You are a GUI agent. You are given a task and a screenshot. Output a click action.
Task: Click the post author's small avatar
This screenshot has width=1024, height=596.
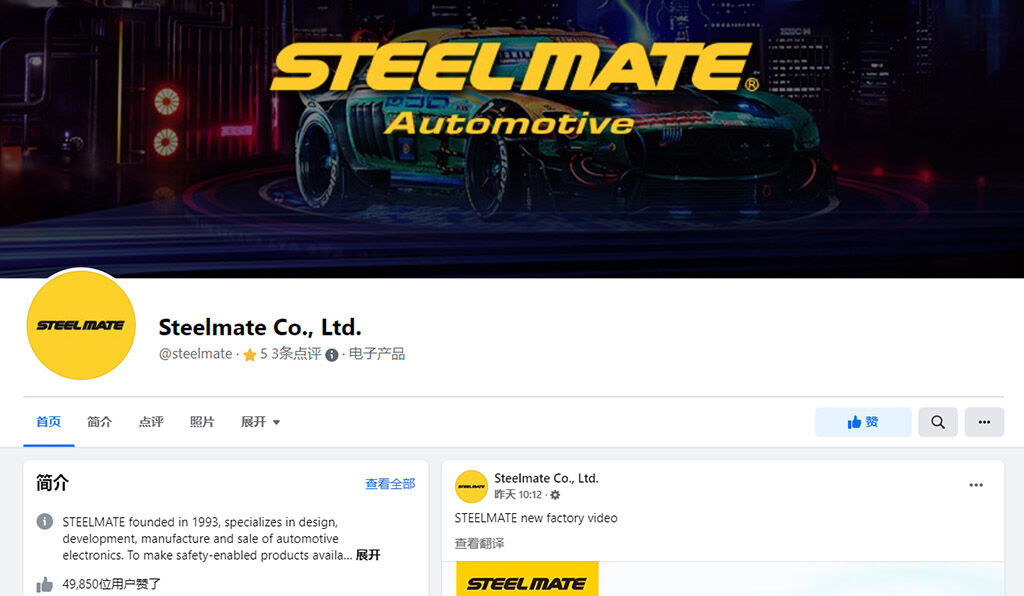pos(471,486)
